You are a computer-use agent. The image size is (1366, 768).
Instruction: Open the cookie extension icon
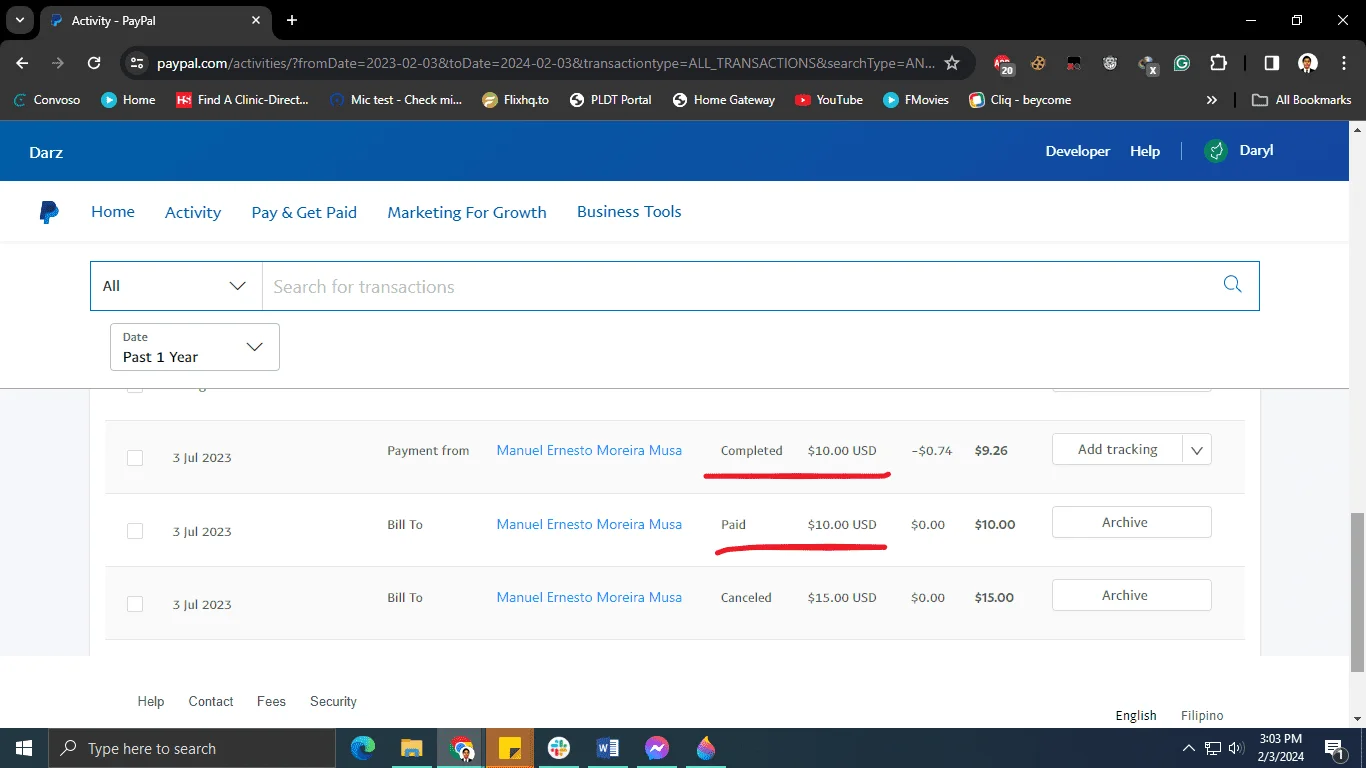[x=1039, y=63]
